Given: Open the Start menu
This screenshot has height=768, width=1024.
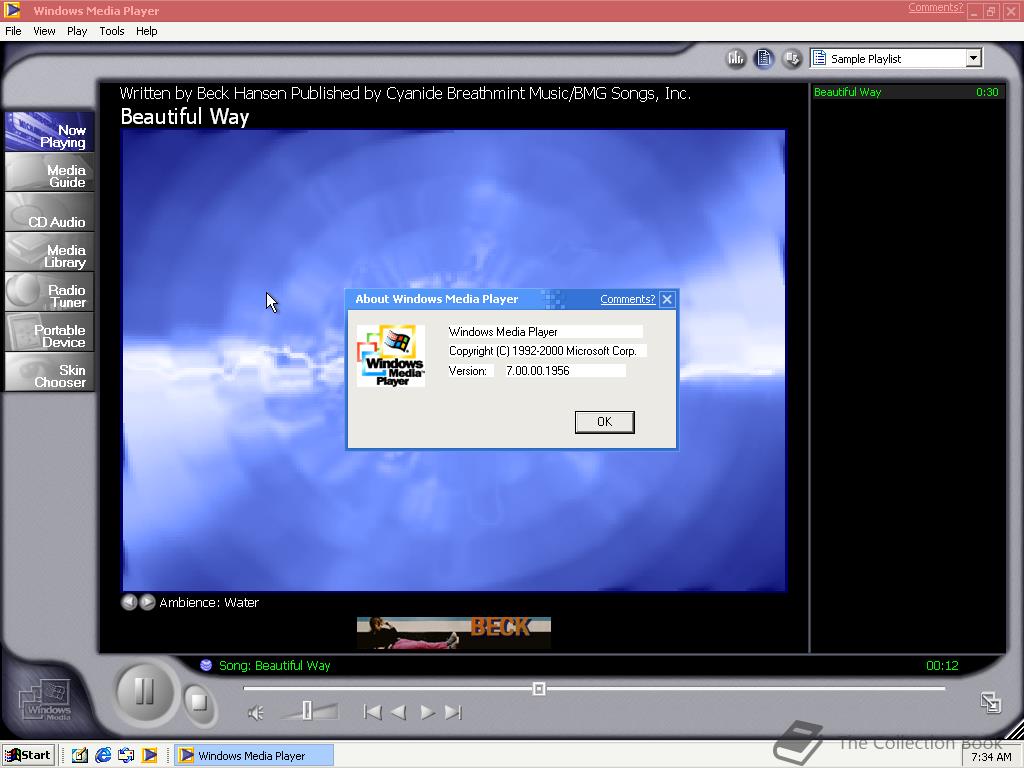Looking at the screenshot, I should click(28, 756).
